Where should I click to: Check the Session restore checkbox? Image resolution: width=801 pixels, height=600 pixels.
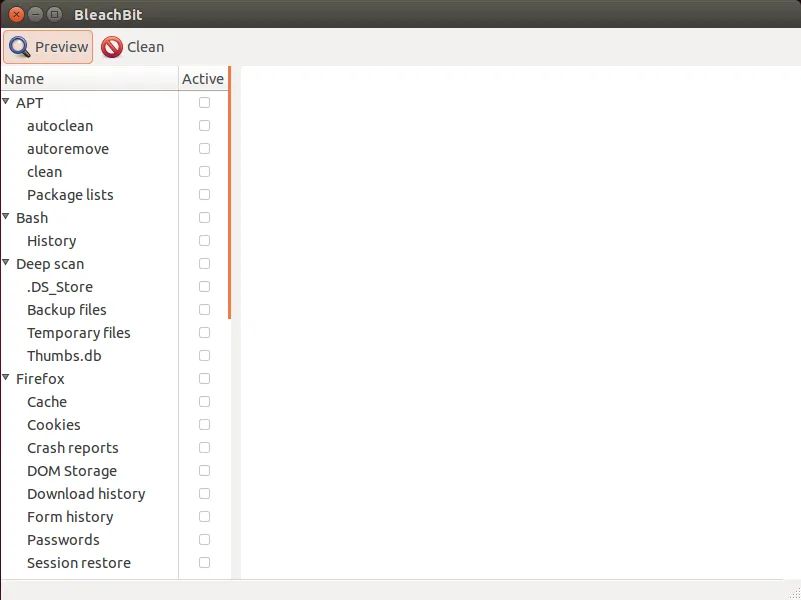tap(204, 562)
